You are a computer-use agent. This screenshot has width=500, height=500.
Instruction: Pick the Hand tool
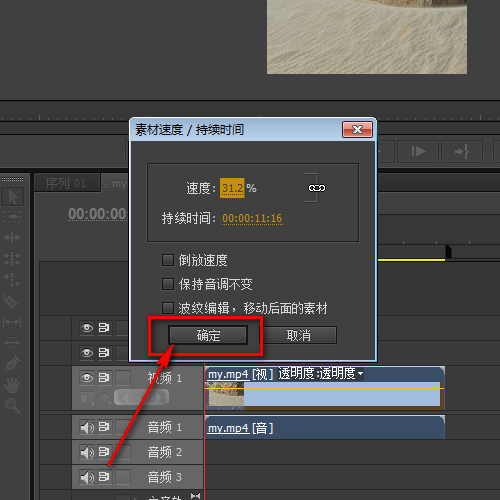[x=12, y=385]
